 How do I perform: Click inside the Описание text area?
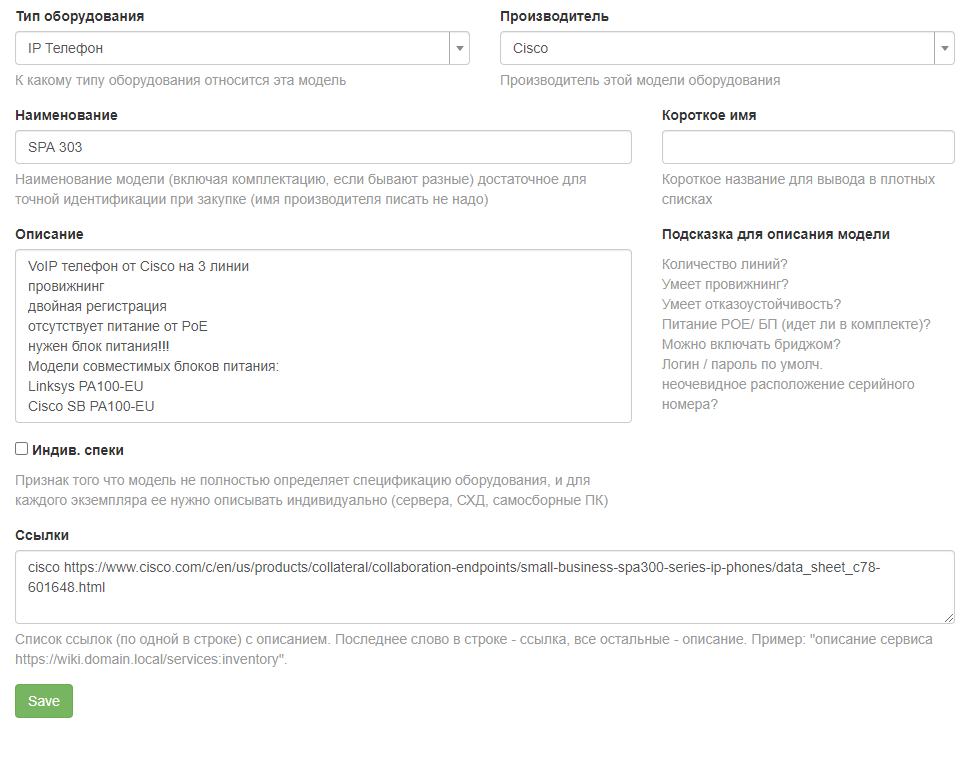pos(323,336)
